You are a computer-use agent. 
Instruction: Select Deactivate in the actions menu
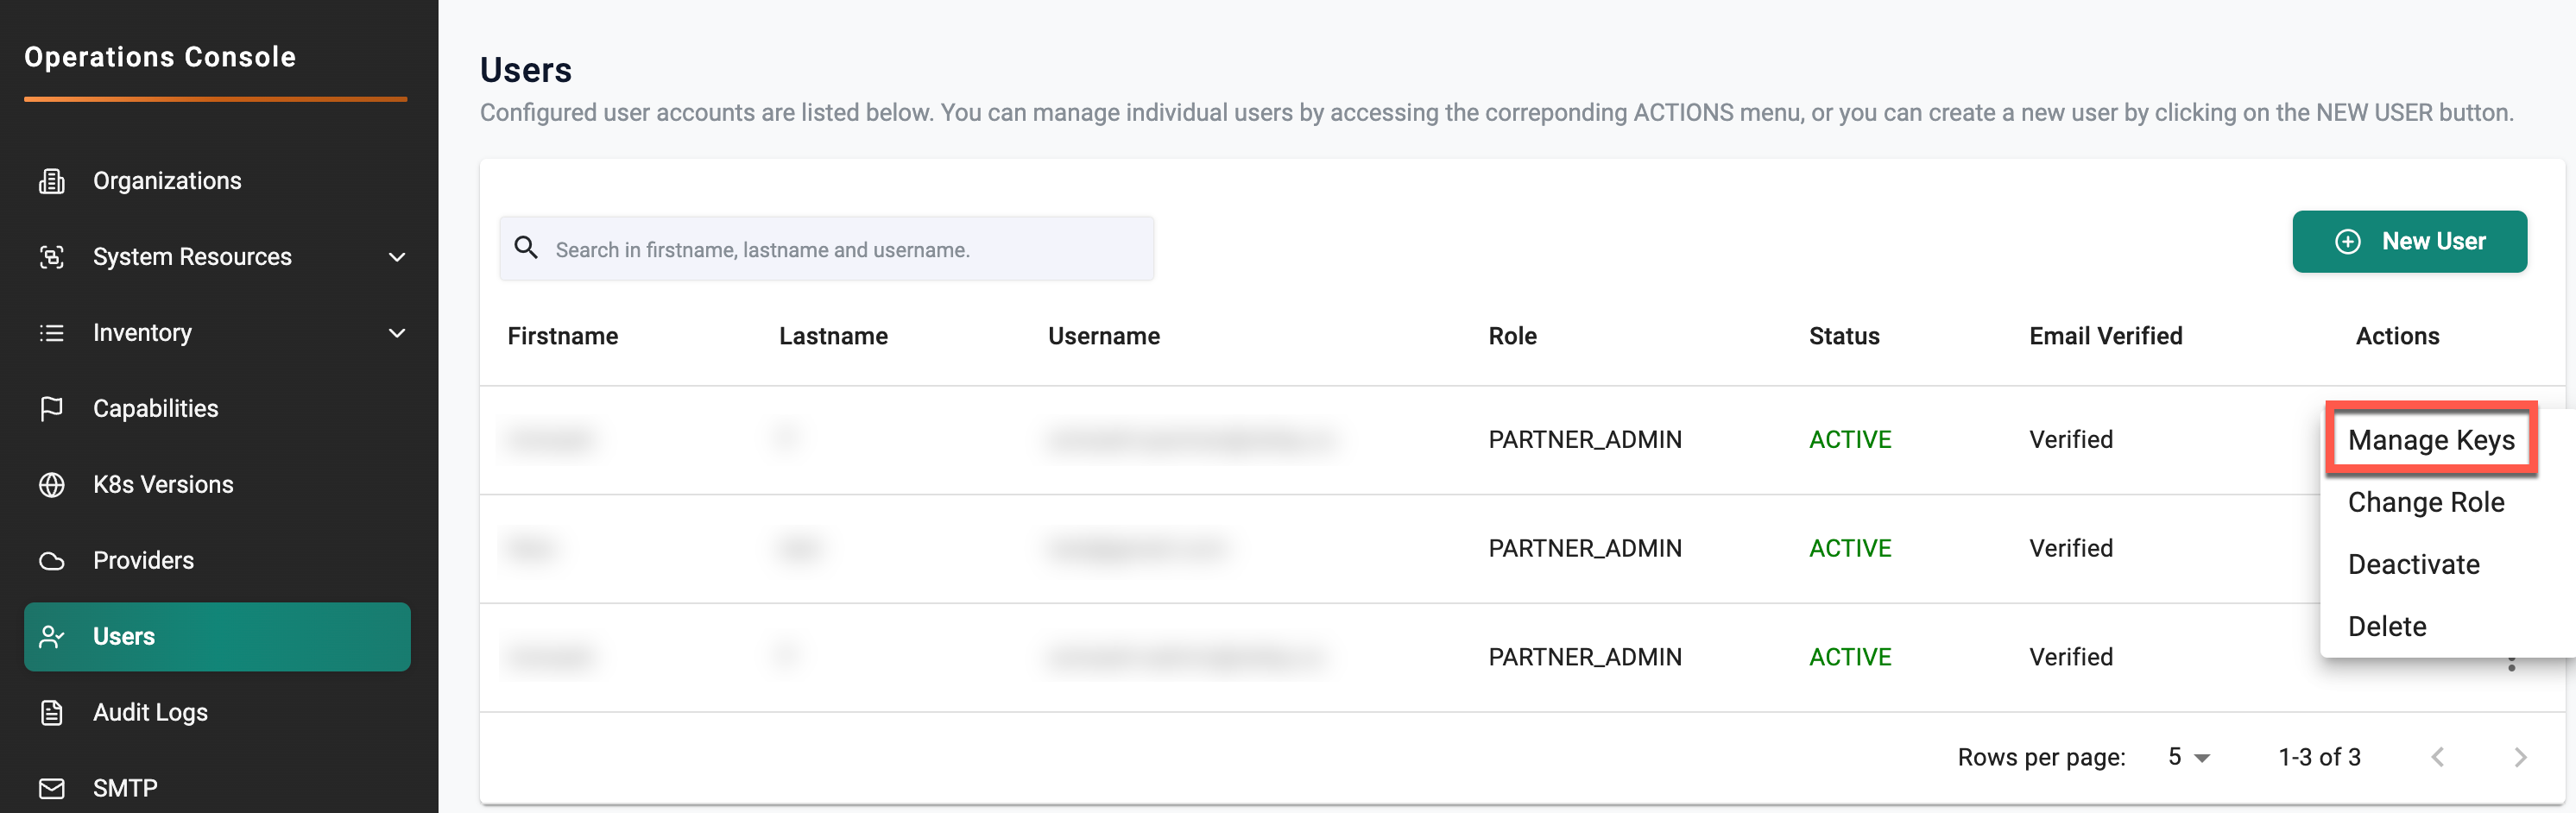click(x=2413, y=564)
